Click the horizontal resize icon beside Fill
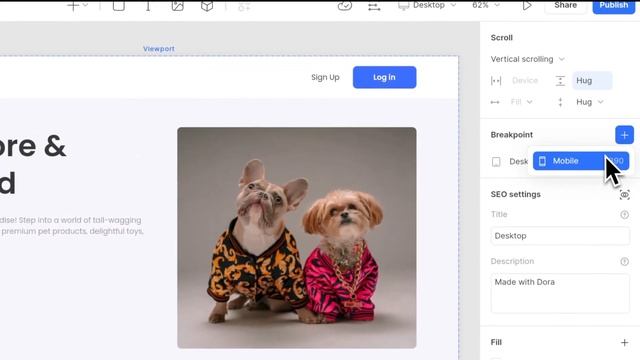The width and height of the screenshot is (640, 360). [495, 102]
